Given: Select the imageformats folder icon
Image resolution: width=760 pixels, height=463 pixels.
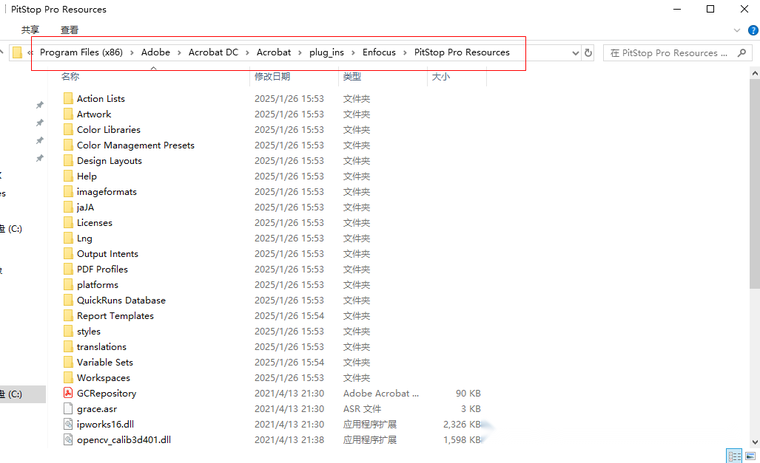Looking at the screenshot, I should [x=68, y=192].
